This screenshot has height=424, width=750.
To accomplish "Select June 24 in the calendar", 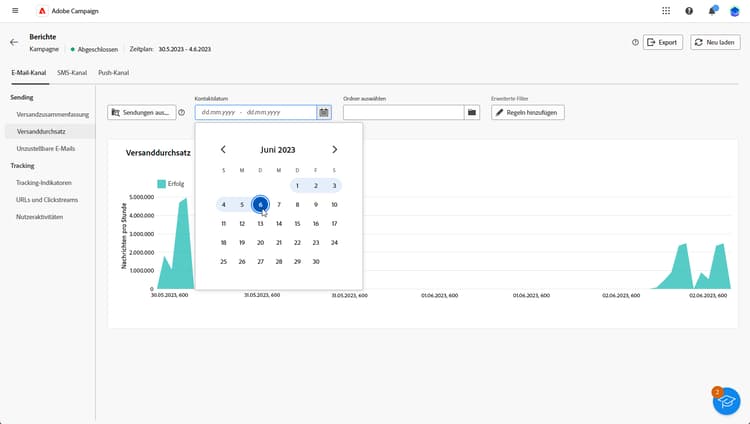I will [x=334, y=243].
